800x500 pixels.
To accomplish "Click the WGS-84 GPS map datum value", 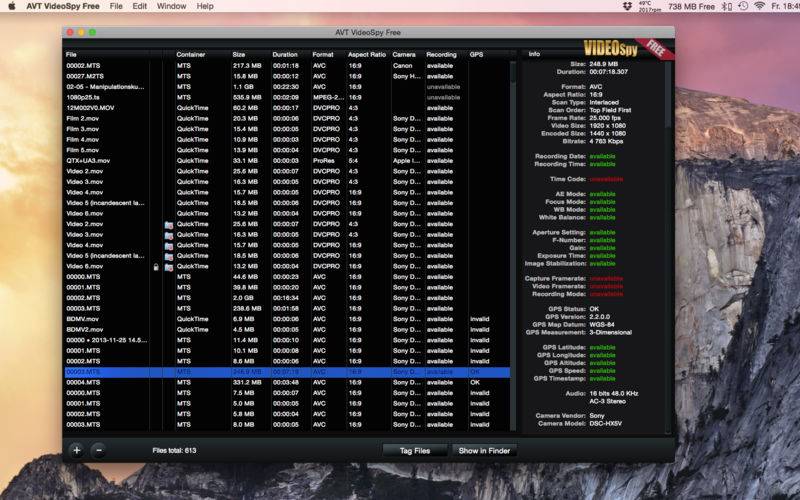I will [602, 324].
